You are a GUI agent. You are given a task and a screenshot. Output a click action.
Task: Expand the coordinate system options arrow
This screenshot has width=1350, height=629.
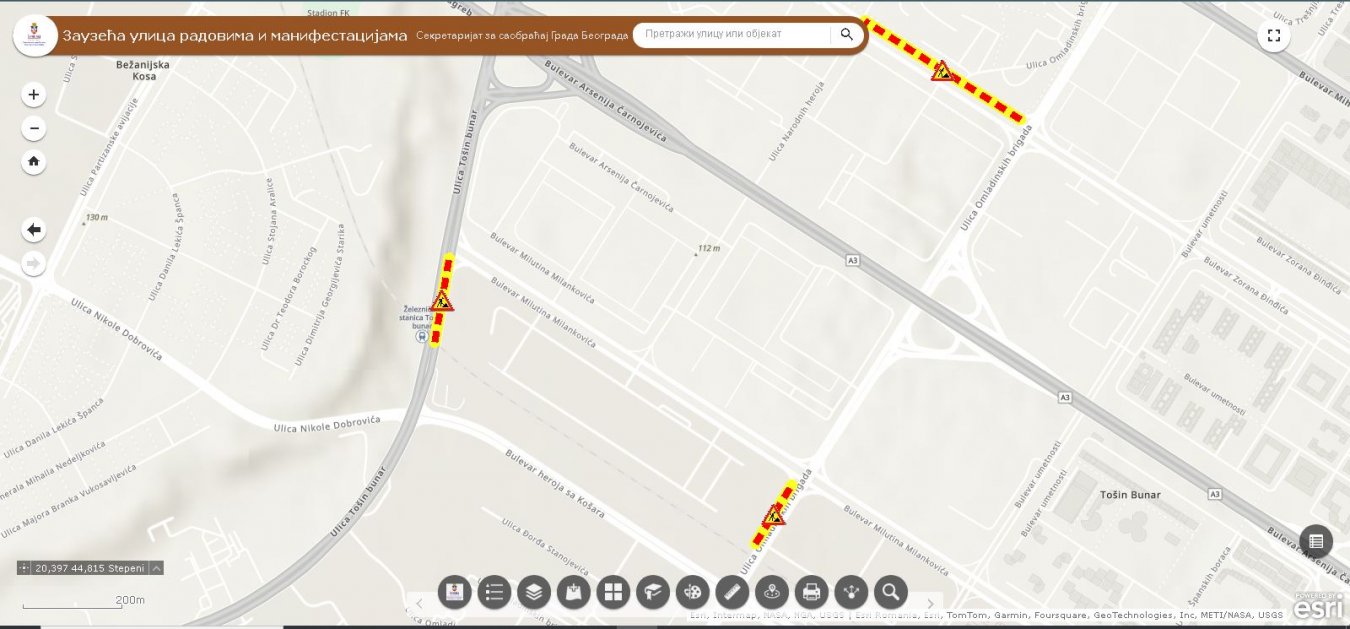(157, 568)
